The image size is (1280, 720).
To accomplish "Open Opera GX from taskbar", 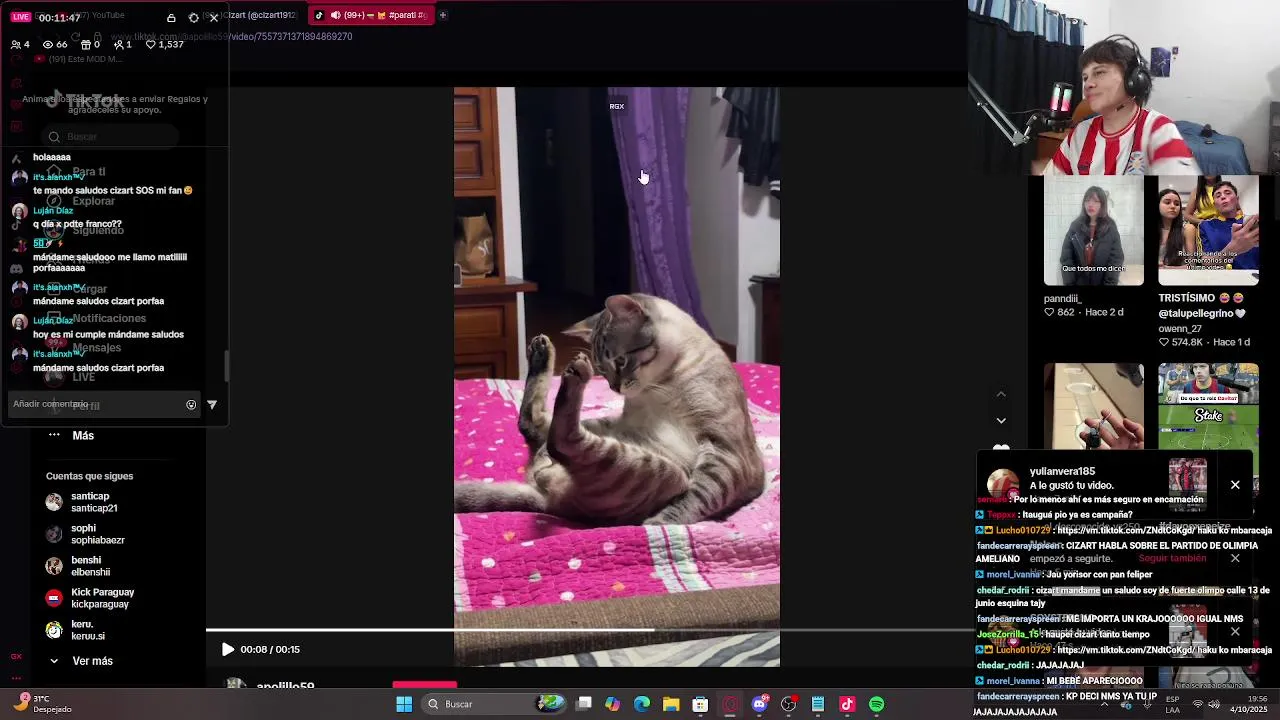I will point(730,704).
